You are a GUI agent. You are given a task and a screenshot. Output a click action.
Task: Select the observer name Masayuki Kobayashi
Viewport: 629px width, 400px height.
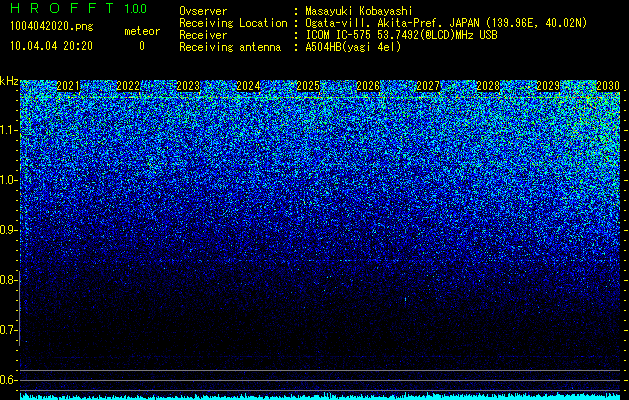(359, 11)
